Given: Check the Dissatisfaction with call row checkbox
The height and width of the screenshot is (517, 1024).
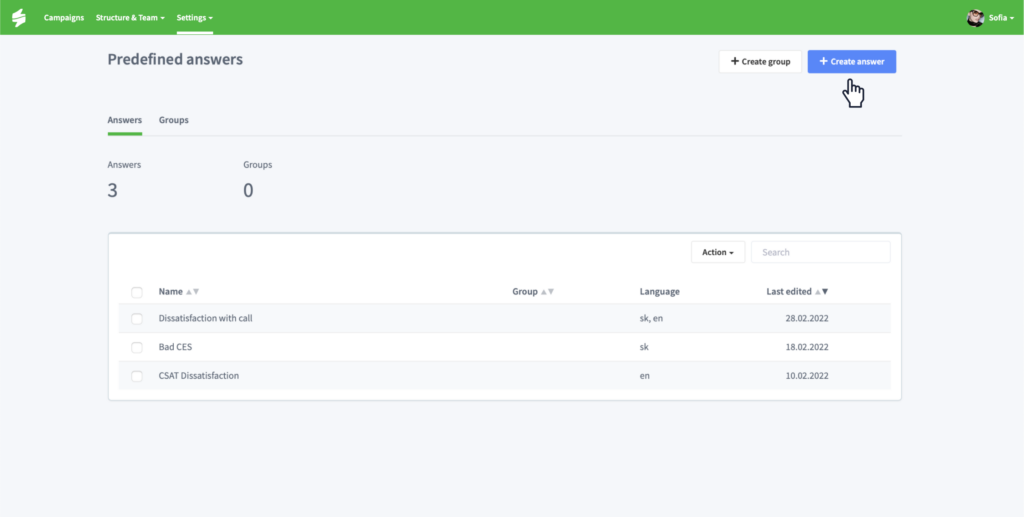Looking at the screenshot, I should (136, 319).
